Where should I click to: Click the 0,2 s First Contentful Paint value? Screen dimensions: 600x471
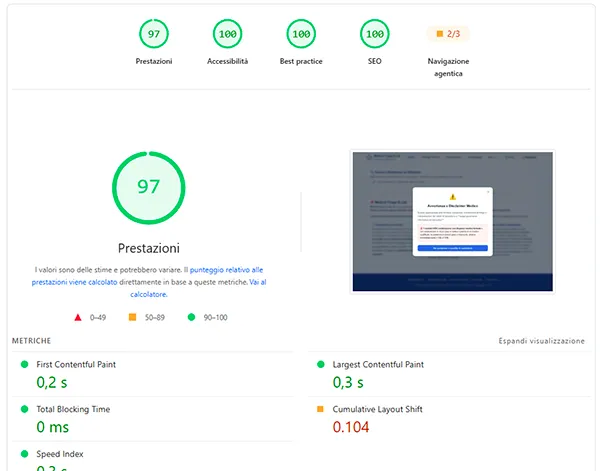coord(52,382)
